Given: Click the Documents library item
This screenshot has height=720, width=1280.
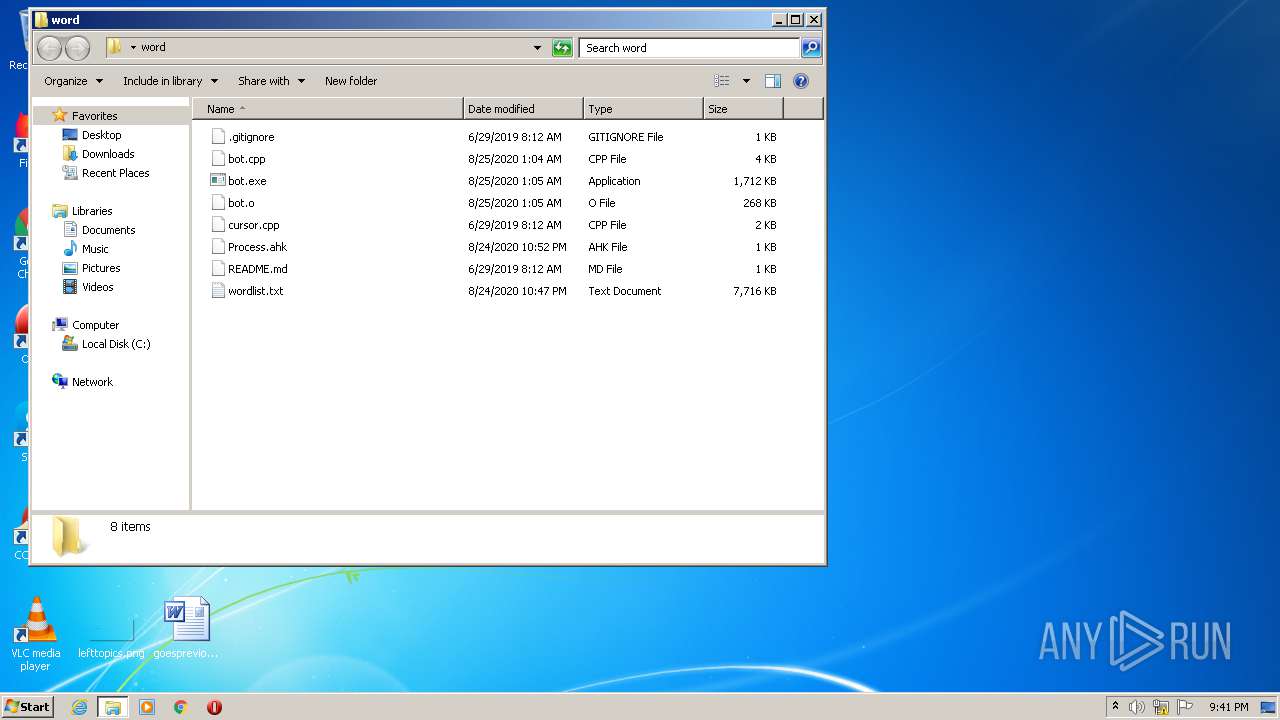Looking at the screenshot, I should 99,230.
